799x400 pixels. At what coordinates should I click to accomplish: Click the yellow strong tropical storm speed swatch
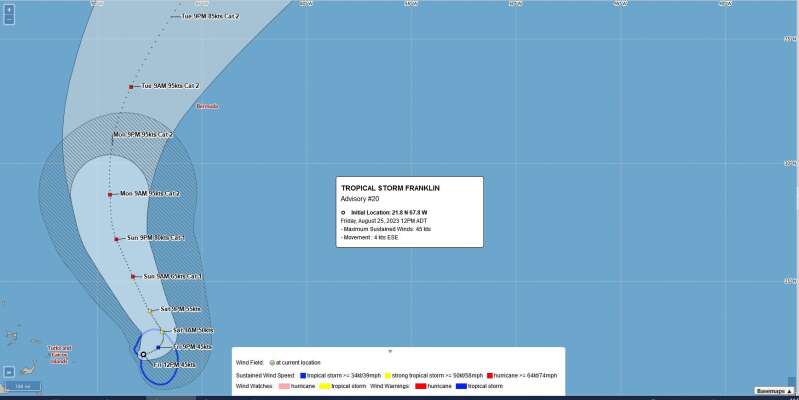coord(388,376)
